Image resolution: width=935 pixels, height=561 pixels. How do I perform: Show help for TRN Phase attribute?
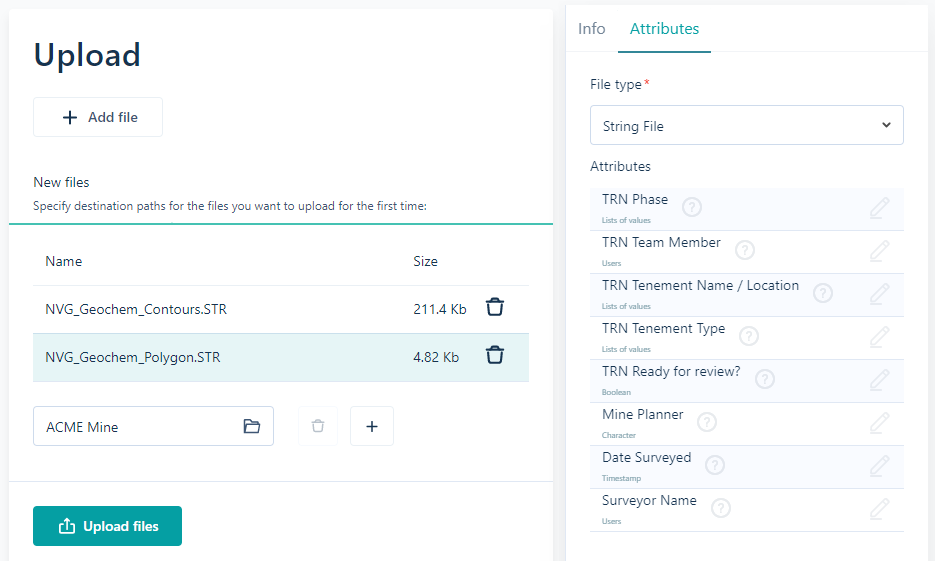point(692,207)
